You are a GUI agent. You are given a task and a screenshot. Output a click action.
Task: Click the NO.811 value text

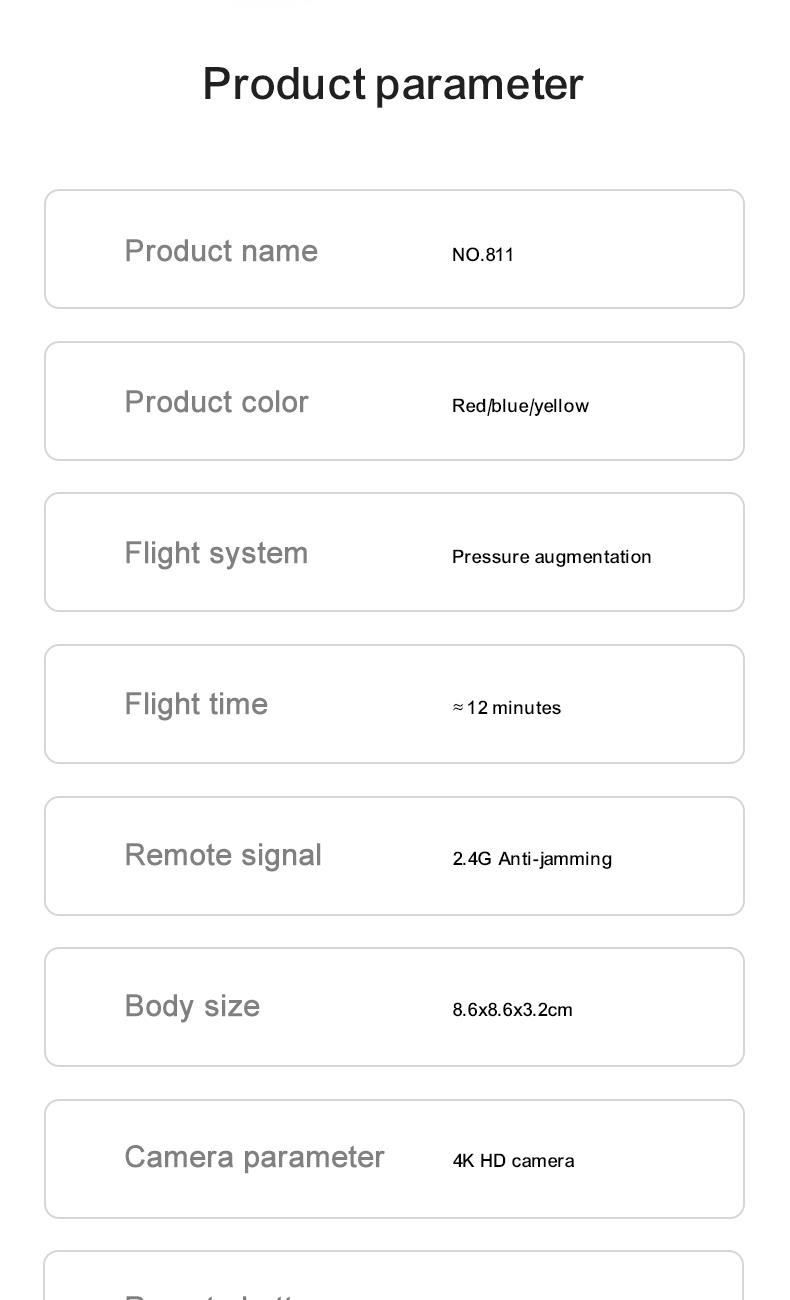coord(483,254)
